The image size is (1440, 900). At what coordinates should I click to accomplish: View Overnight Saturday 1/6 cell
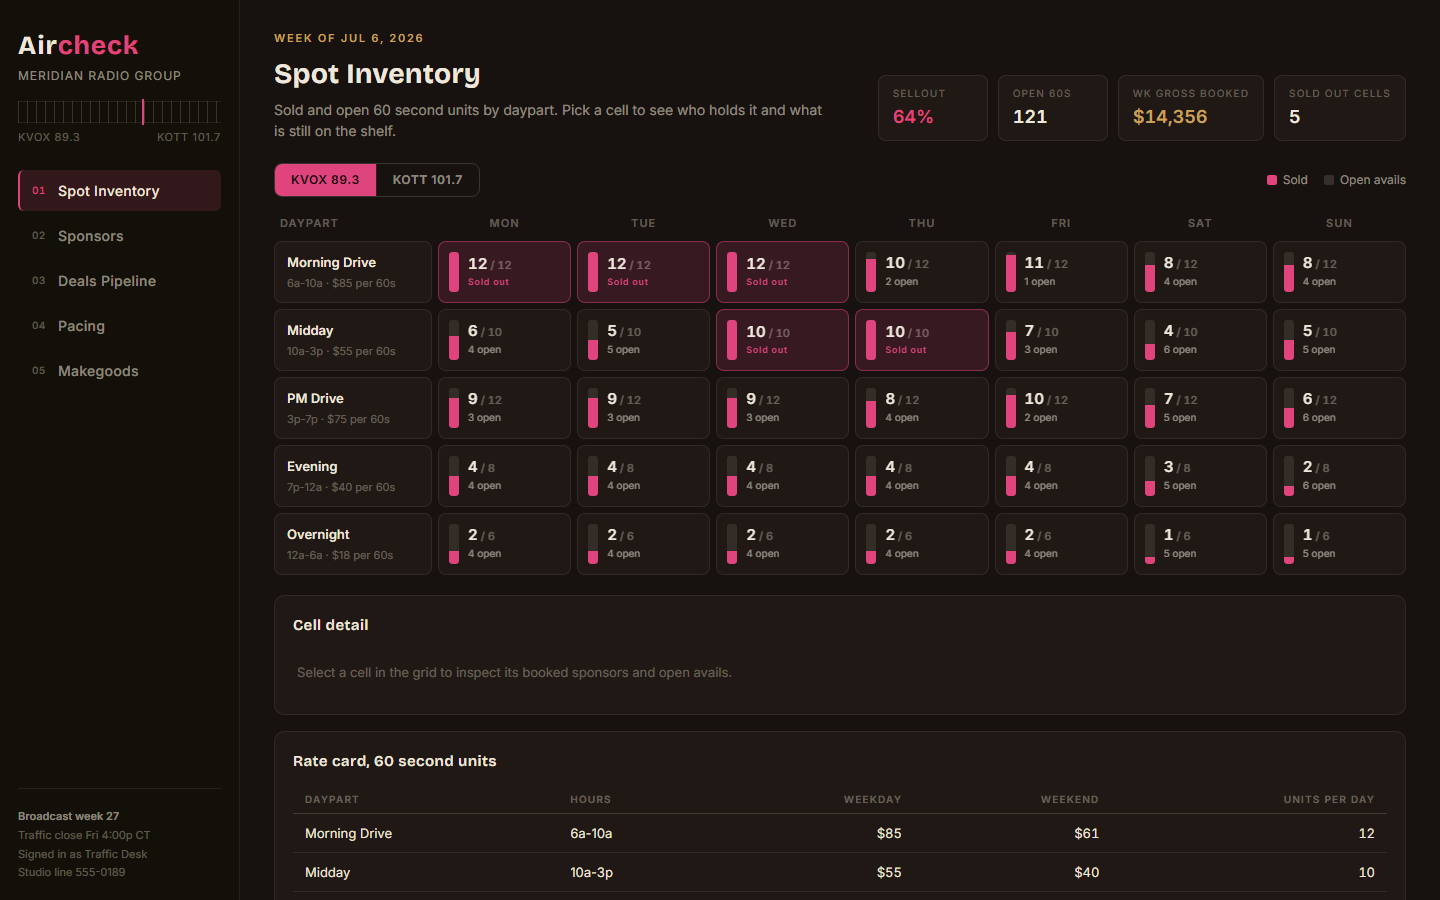tap(1200, 544)
